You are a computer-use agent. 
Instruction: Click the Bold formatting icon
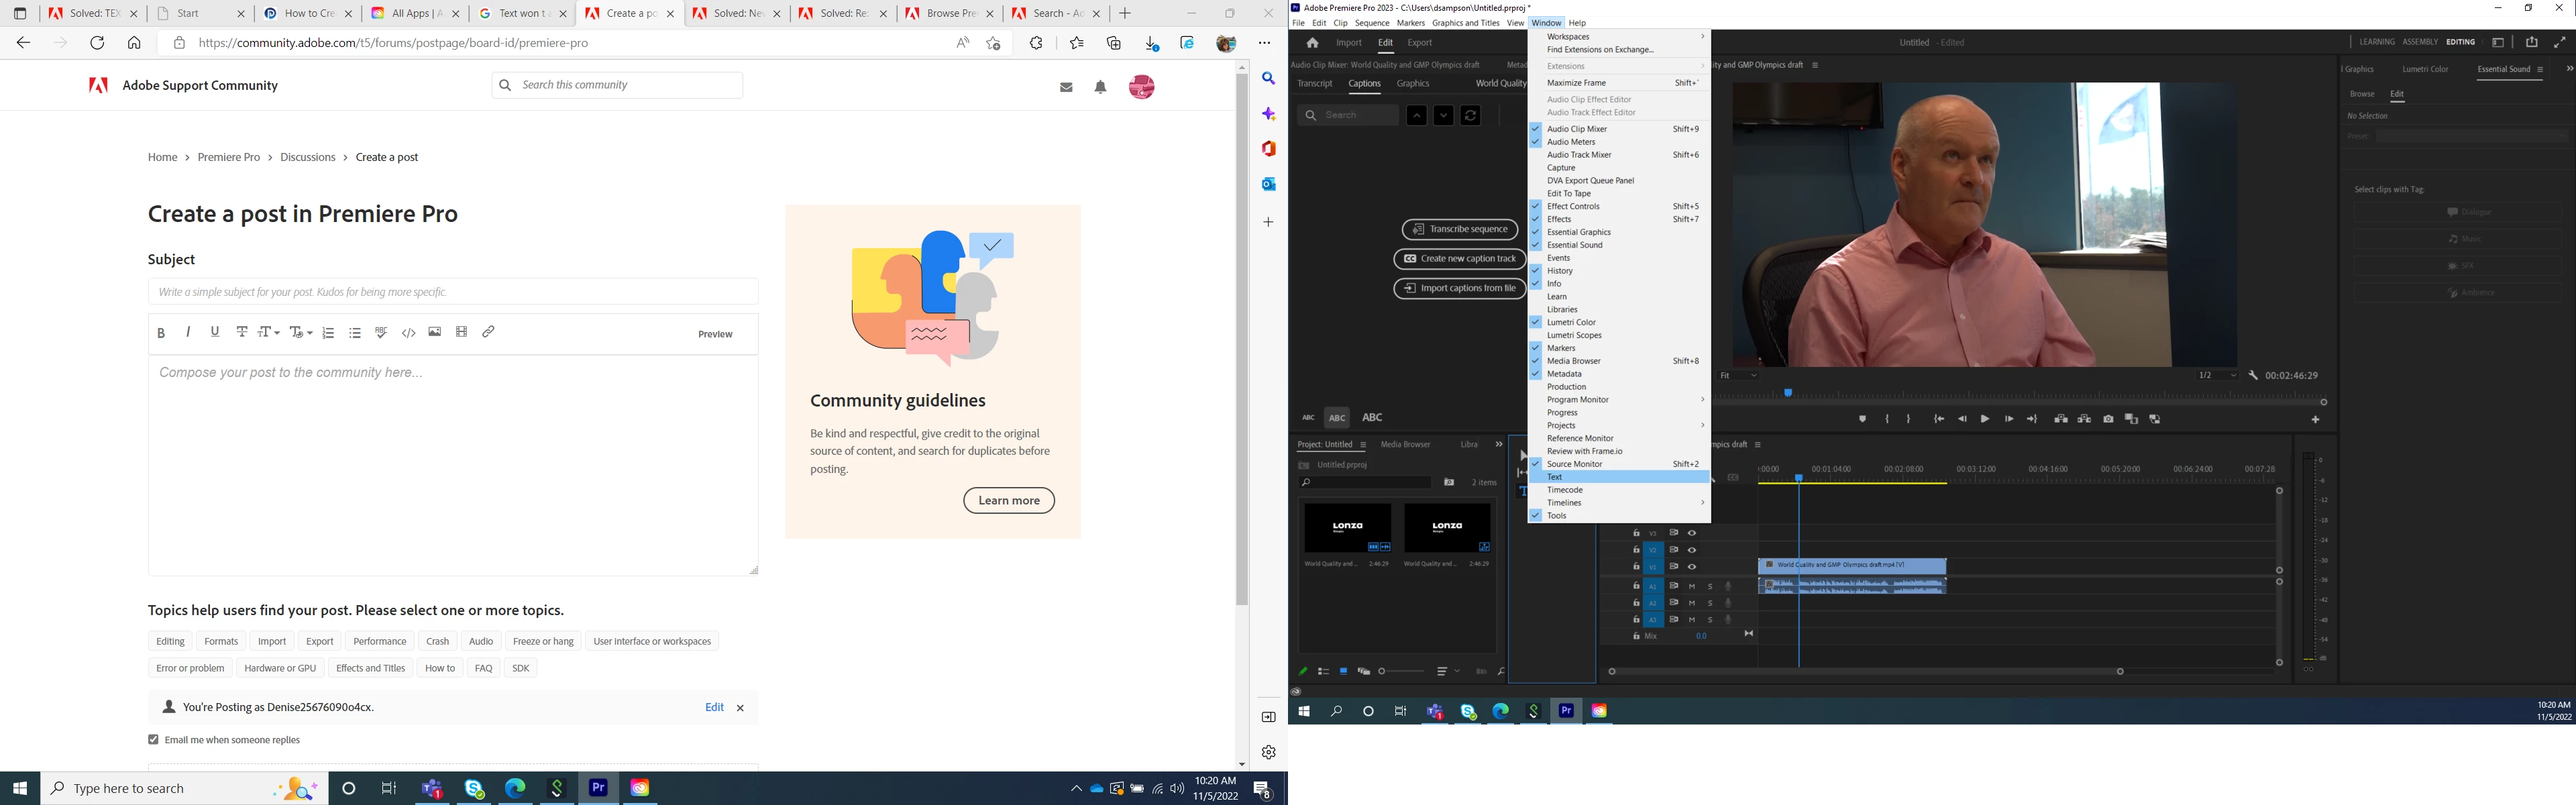coord(161,333)
